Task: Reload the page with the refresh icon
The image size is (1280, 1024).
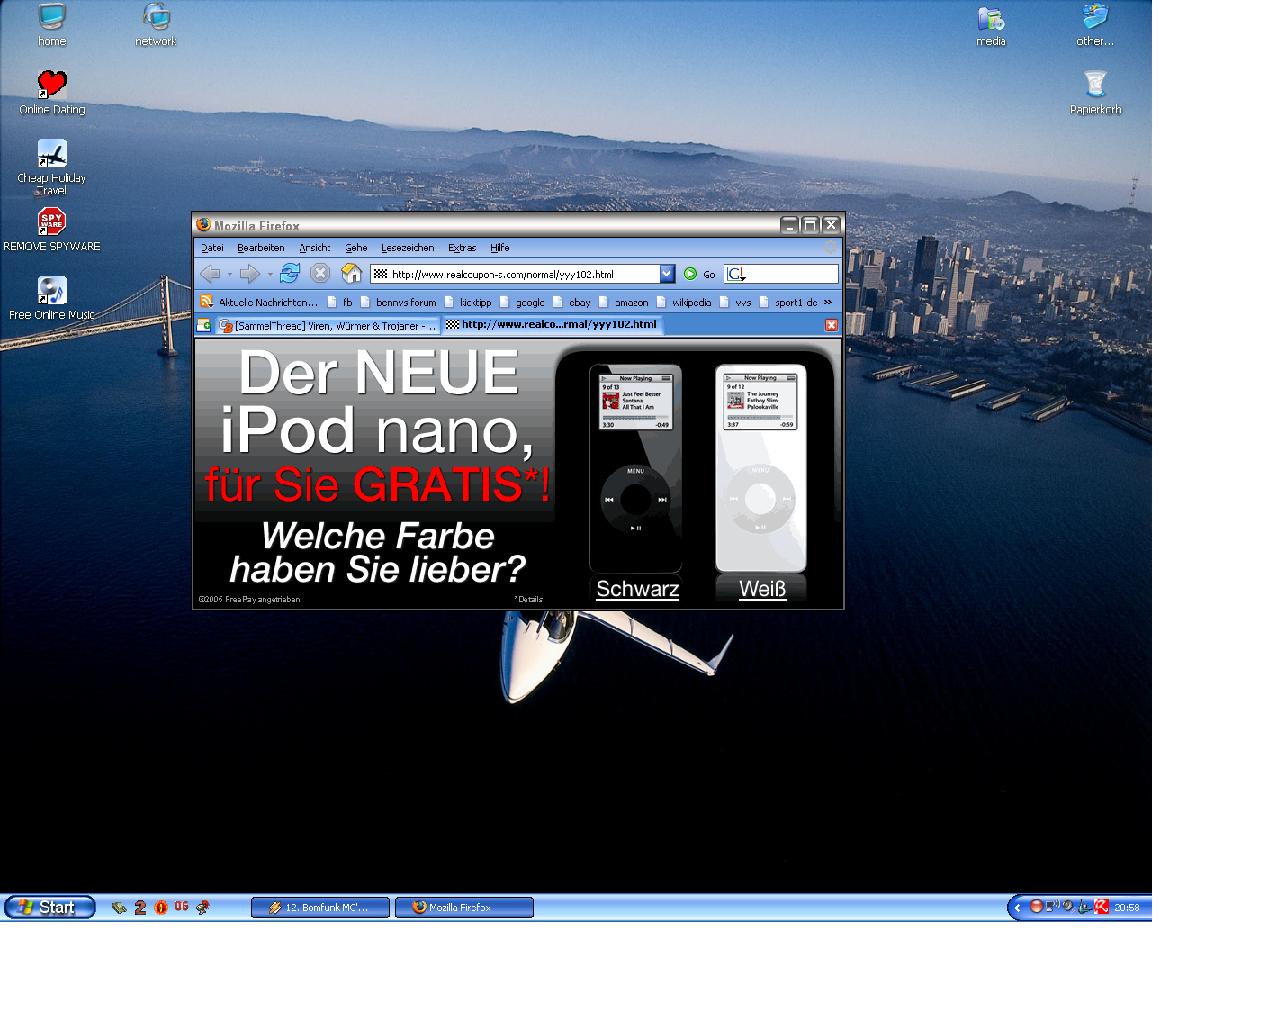Action: 290,273
